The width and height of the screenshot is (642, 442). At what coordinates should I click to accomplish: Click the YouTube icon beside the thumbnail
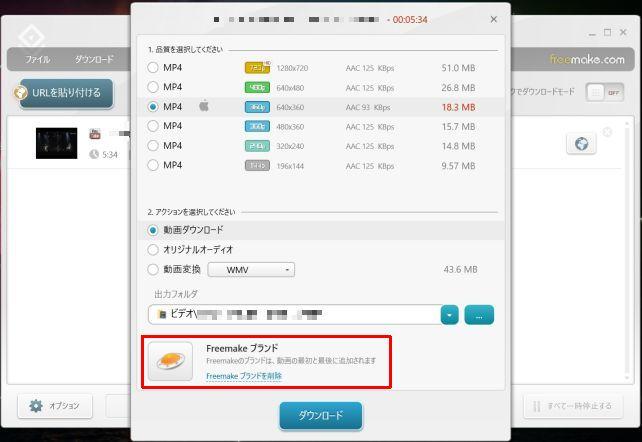pos(95,133)
